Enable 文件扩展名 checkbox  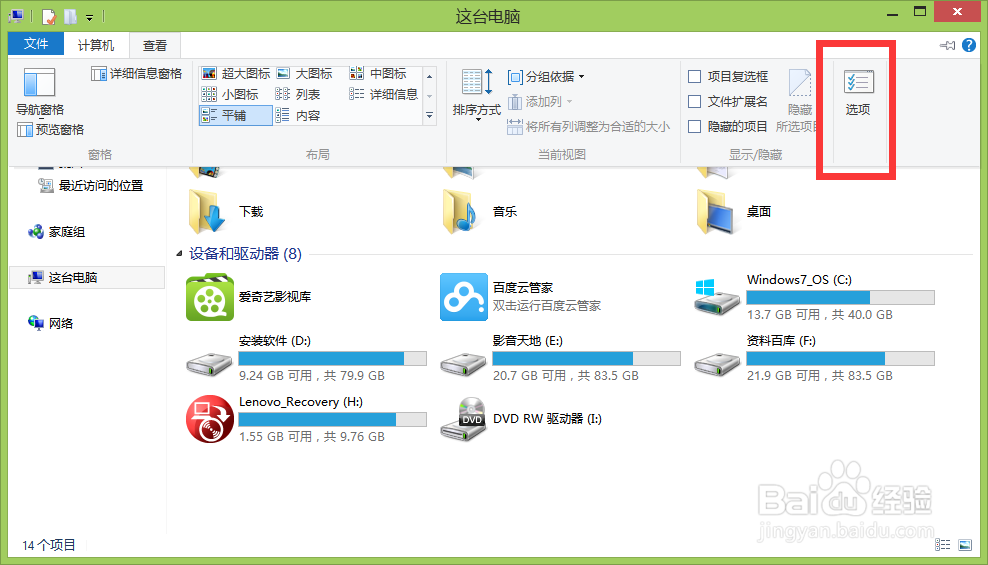pos(694,101)
